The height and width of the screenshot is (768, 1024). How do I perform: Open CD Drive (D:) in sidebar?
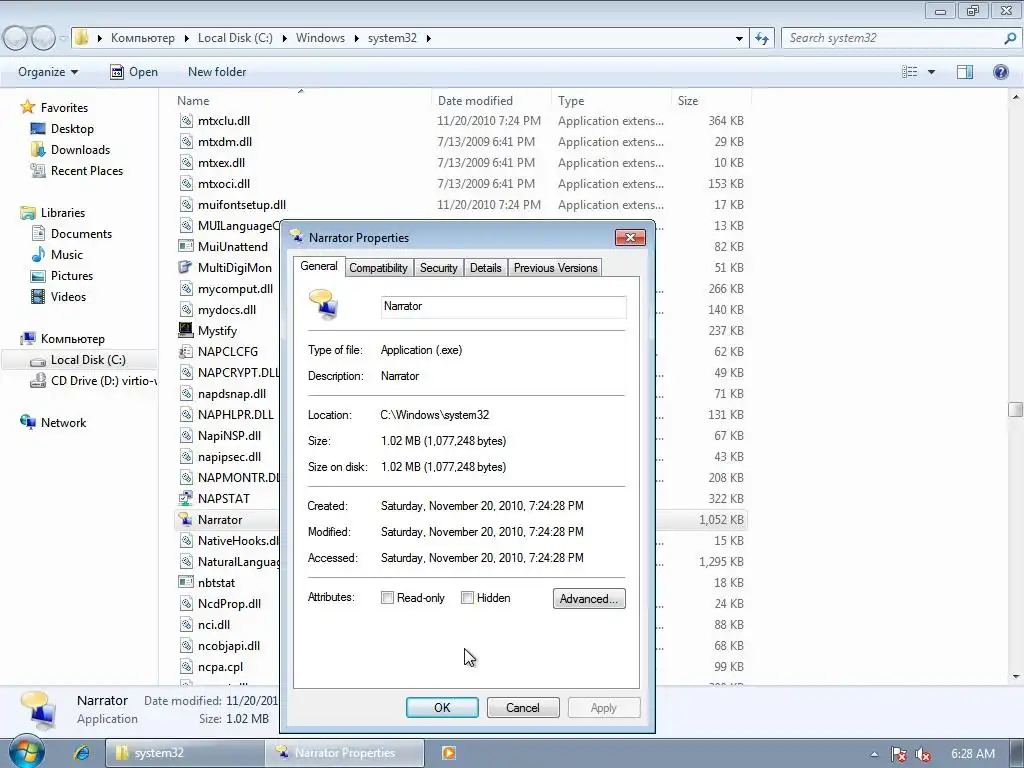[x=103, y=381]
